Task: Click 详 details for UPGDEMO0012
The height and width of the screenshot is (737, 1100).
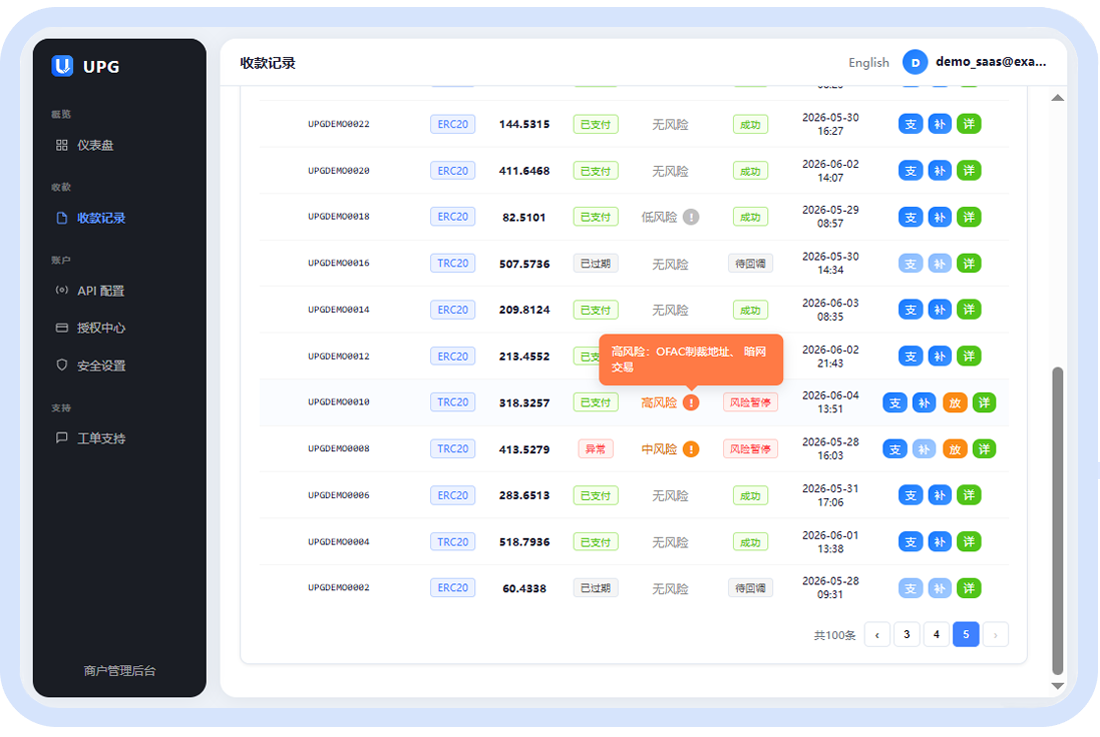Action: coord(969,356)
